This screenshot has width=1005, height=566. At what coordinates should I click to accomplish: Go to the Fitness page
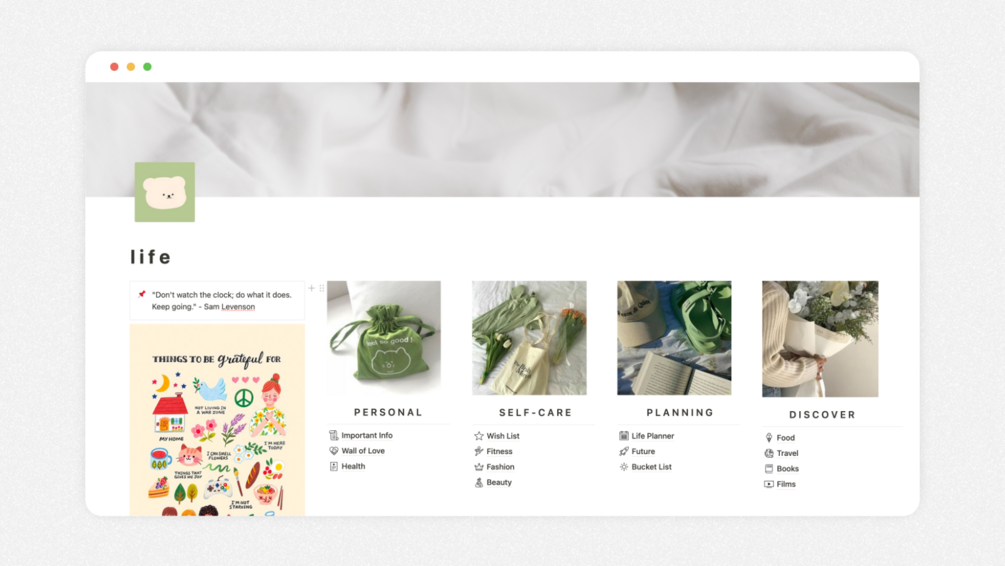[x=499, y=451]
